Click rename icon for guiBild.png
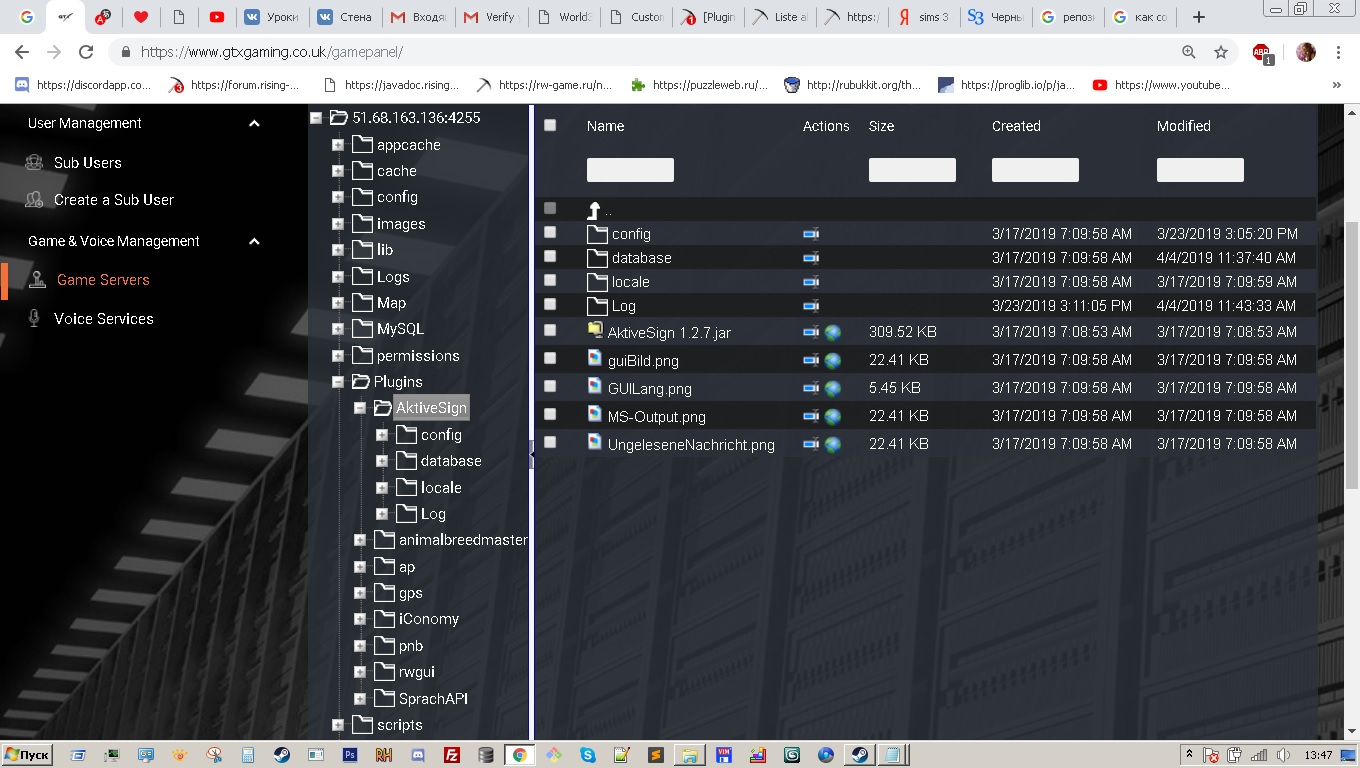This screenshot has height=768, width=1360. pyautogui.click(x=811, y=360)
